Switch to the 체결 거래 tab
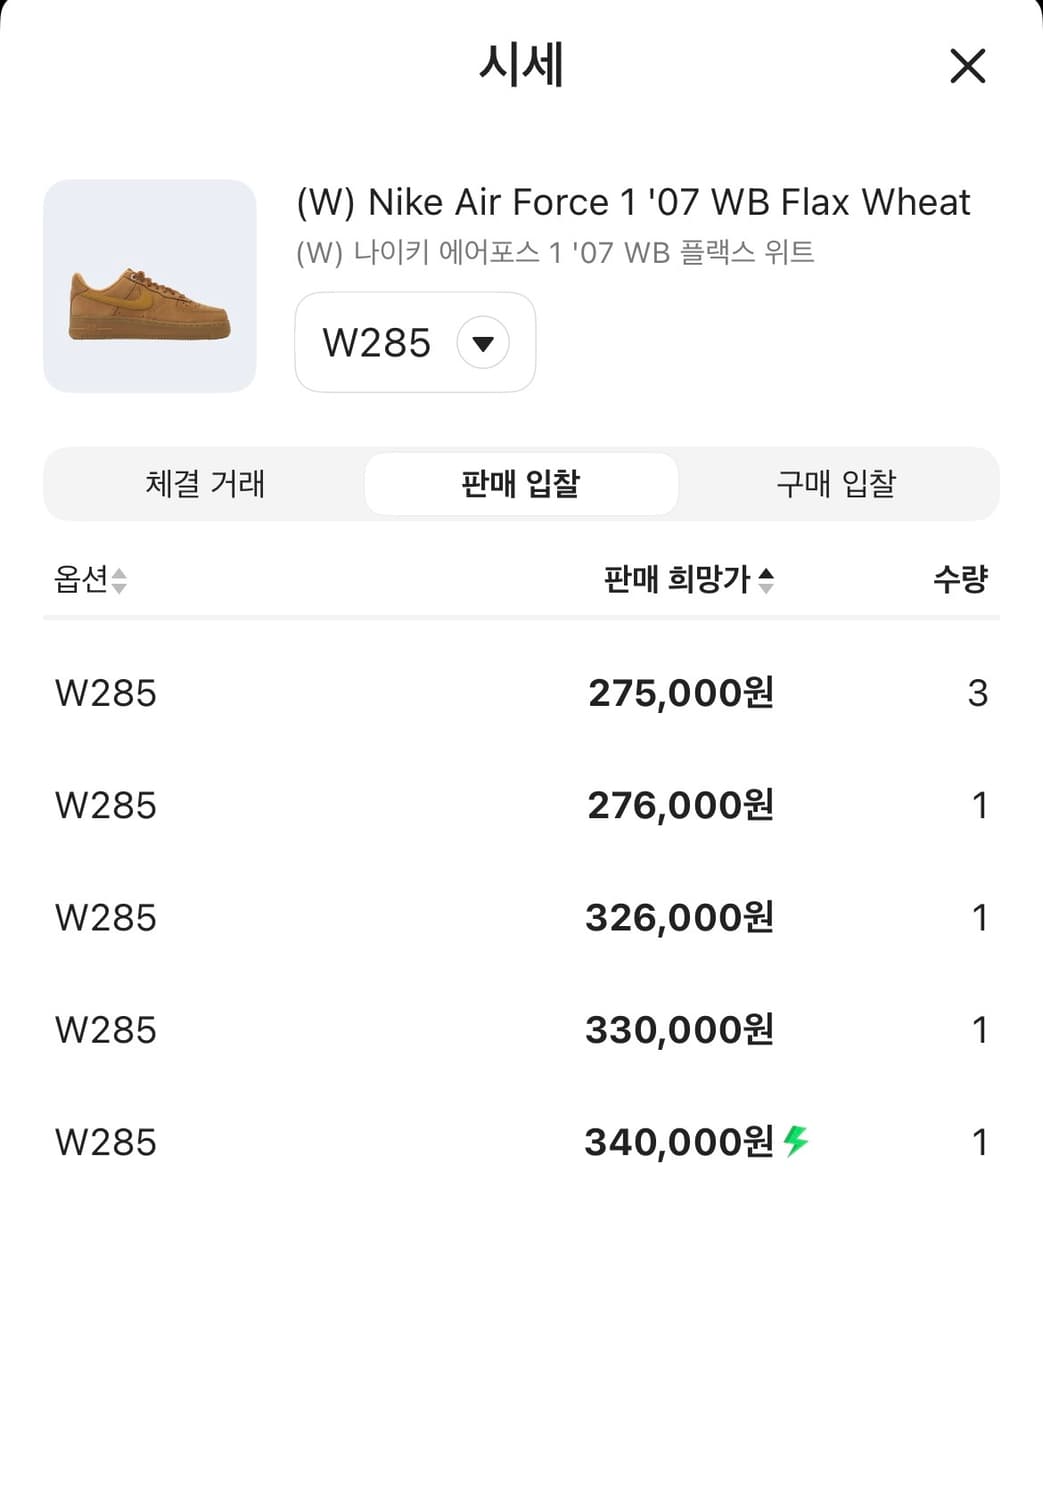The height and width of the screenshot is (1500, 1043). click(x=205, y=484)
